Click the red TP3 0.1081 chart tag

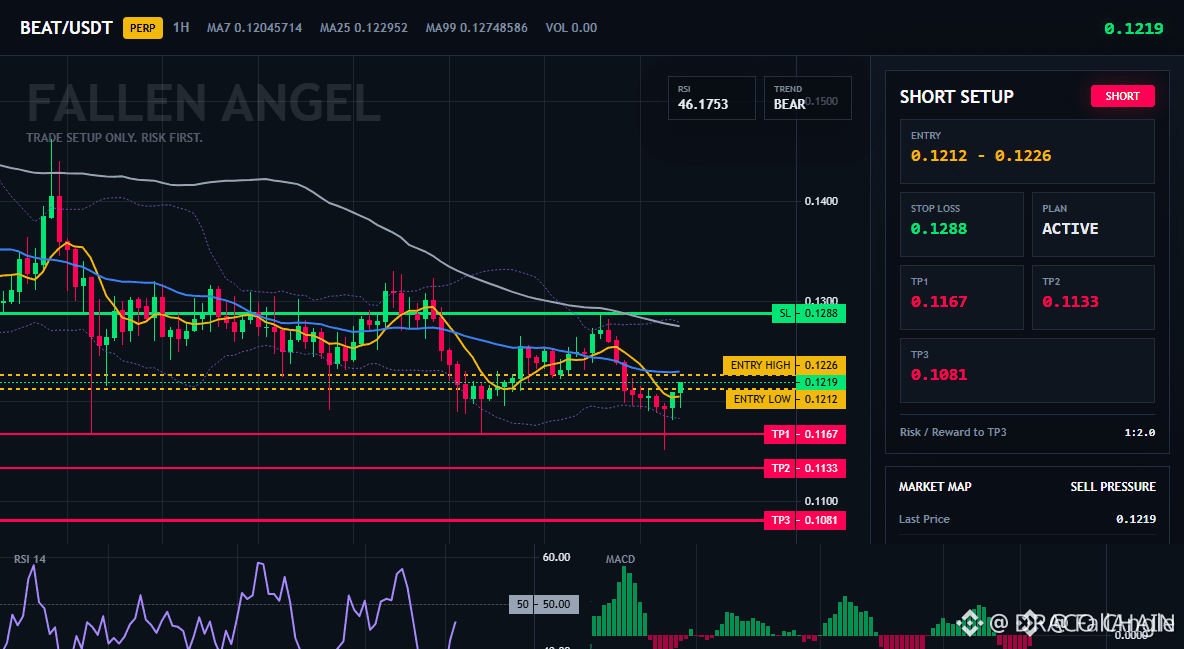coord(804,520)
